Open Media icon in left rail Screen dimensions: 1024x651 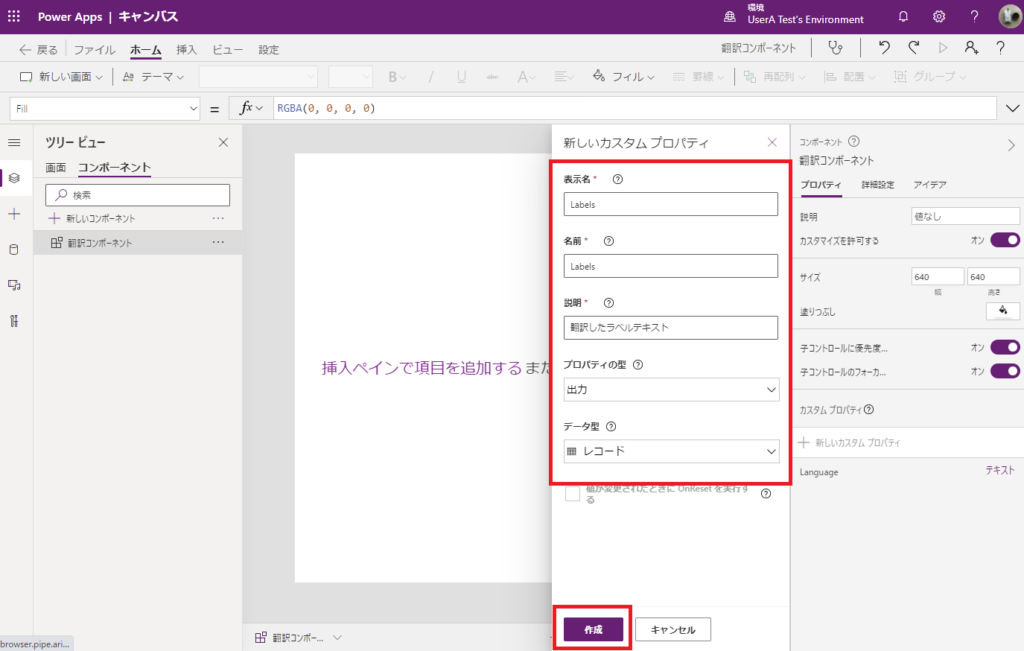[x=14, y=285]
